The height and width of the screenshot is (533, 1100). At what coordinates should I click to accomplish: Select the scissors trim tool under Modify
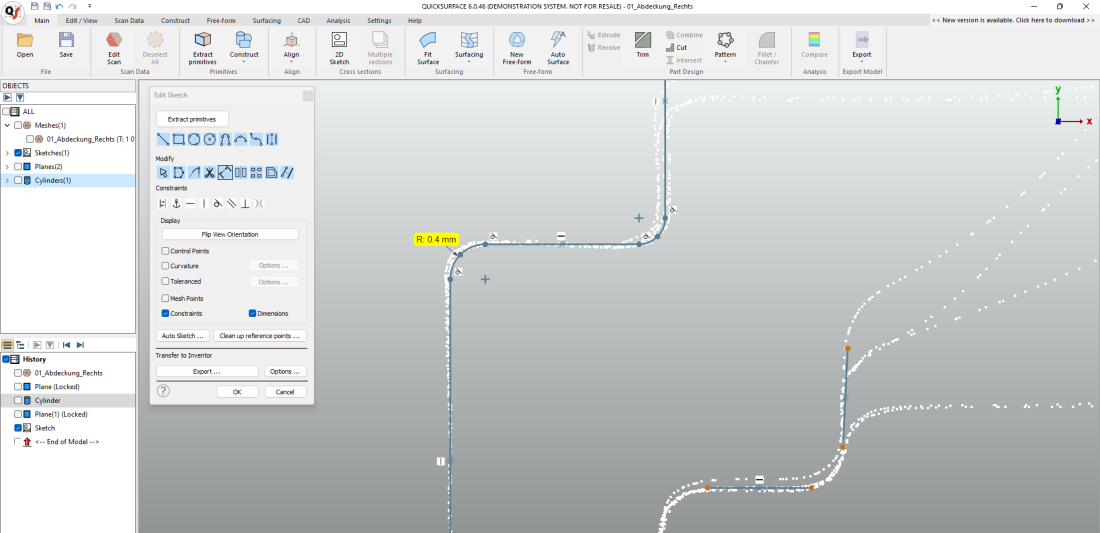point(210,173)
